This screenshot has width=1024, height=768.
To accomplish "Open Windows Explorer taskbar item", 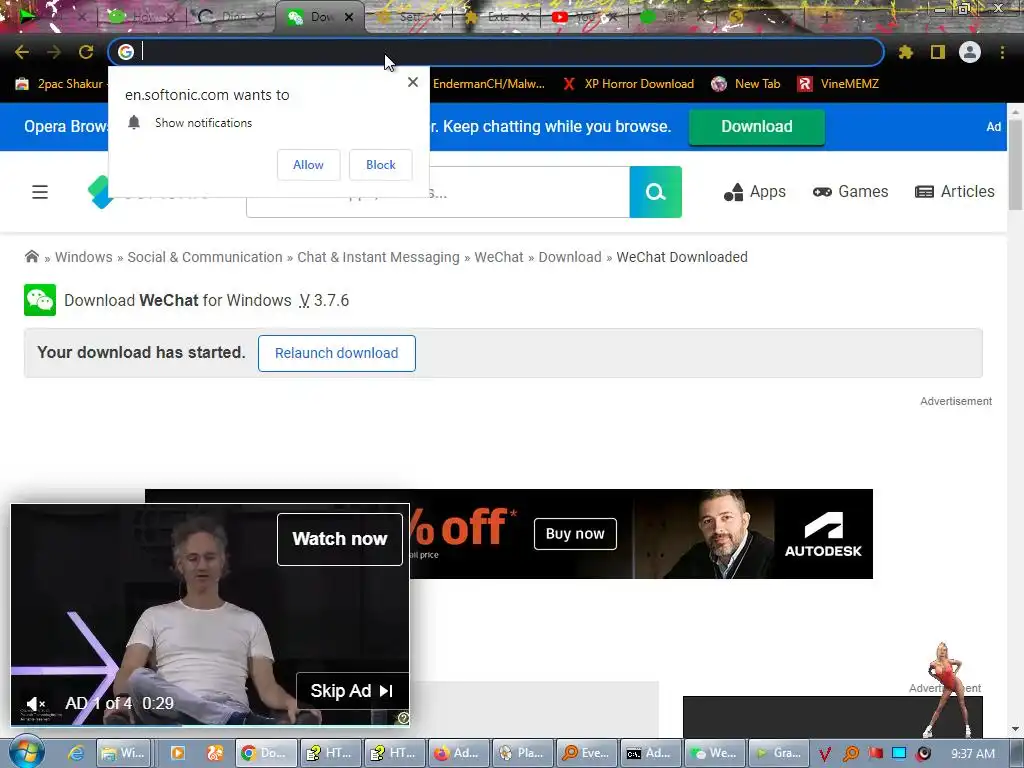I will pyautogui.click(x=123, y=753).
